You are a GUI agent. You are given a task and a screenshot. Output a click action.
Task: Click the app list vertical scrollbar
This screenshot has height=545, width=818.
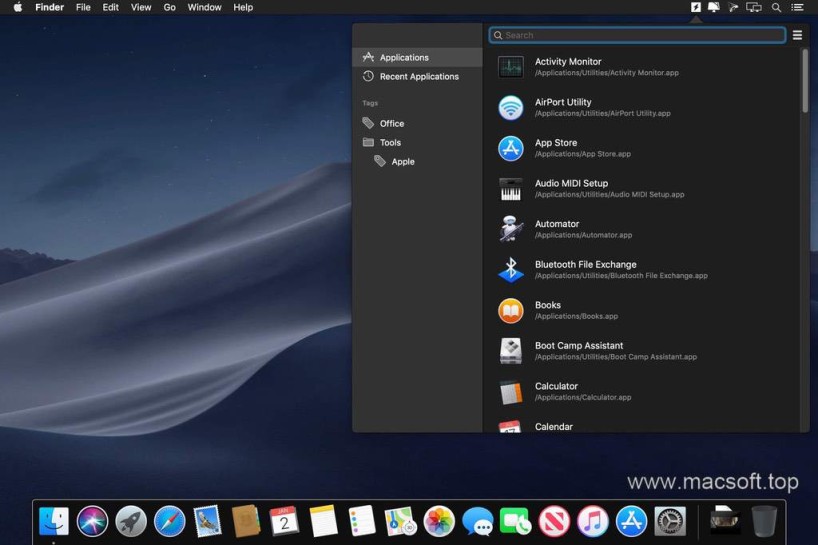[804, 82]
